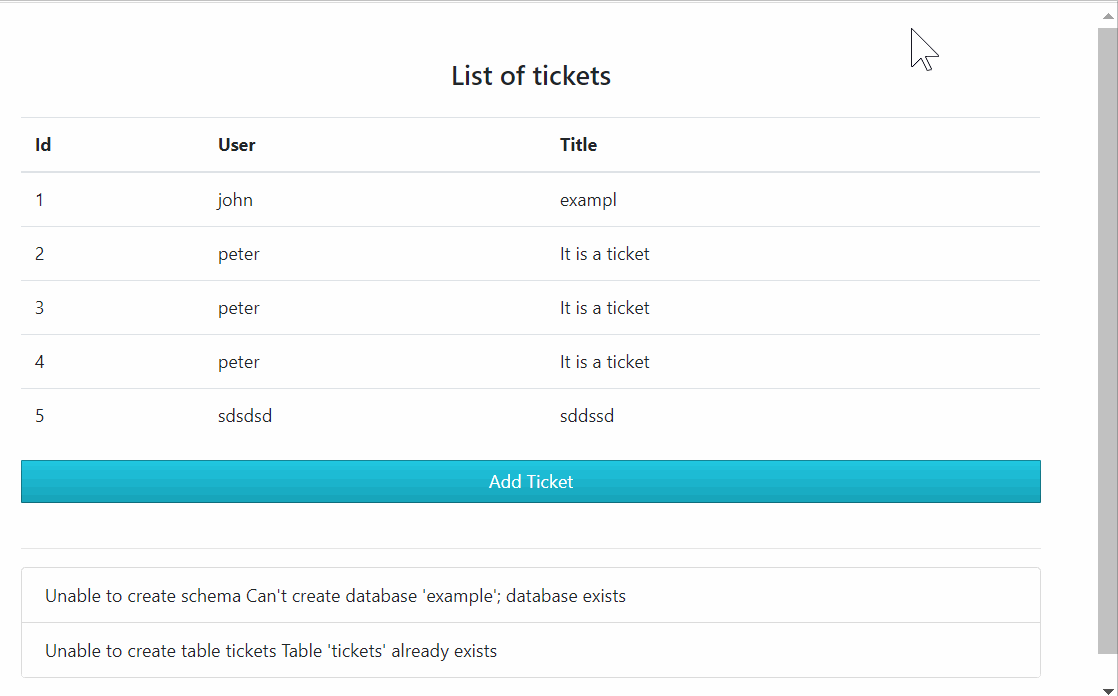Click the sdsdsd user cell
1118x696 pixels.
(x=245, y=416)
